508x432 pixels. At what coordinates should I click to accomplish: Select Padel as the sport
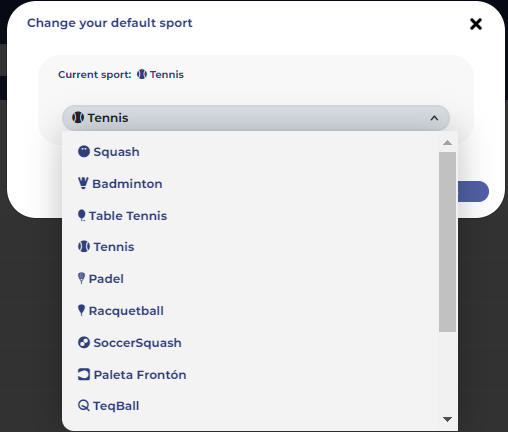click(x=250, y=279)
